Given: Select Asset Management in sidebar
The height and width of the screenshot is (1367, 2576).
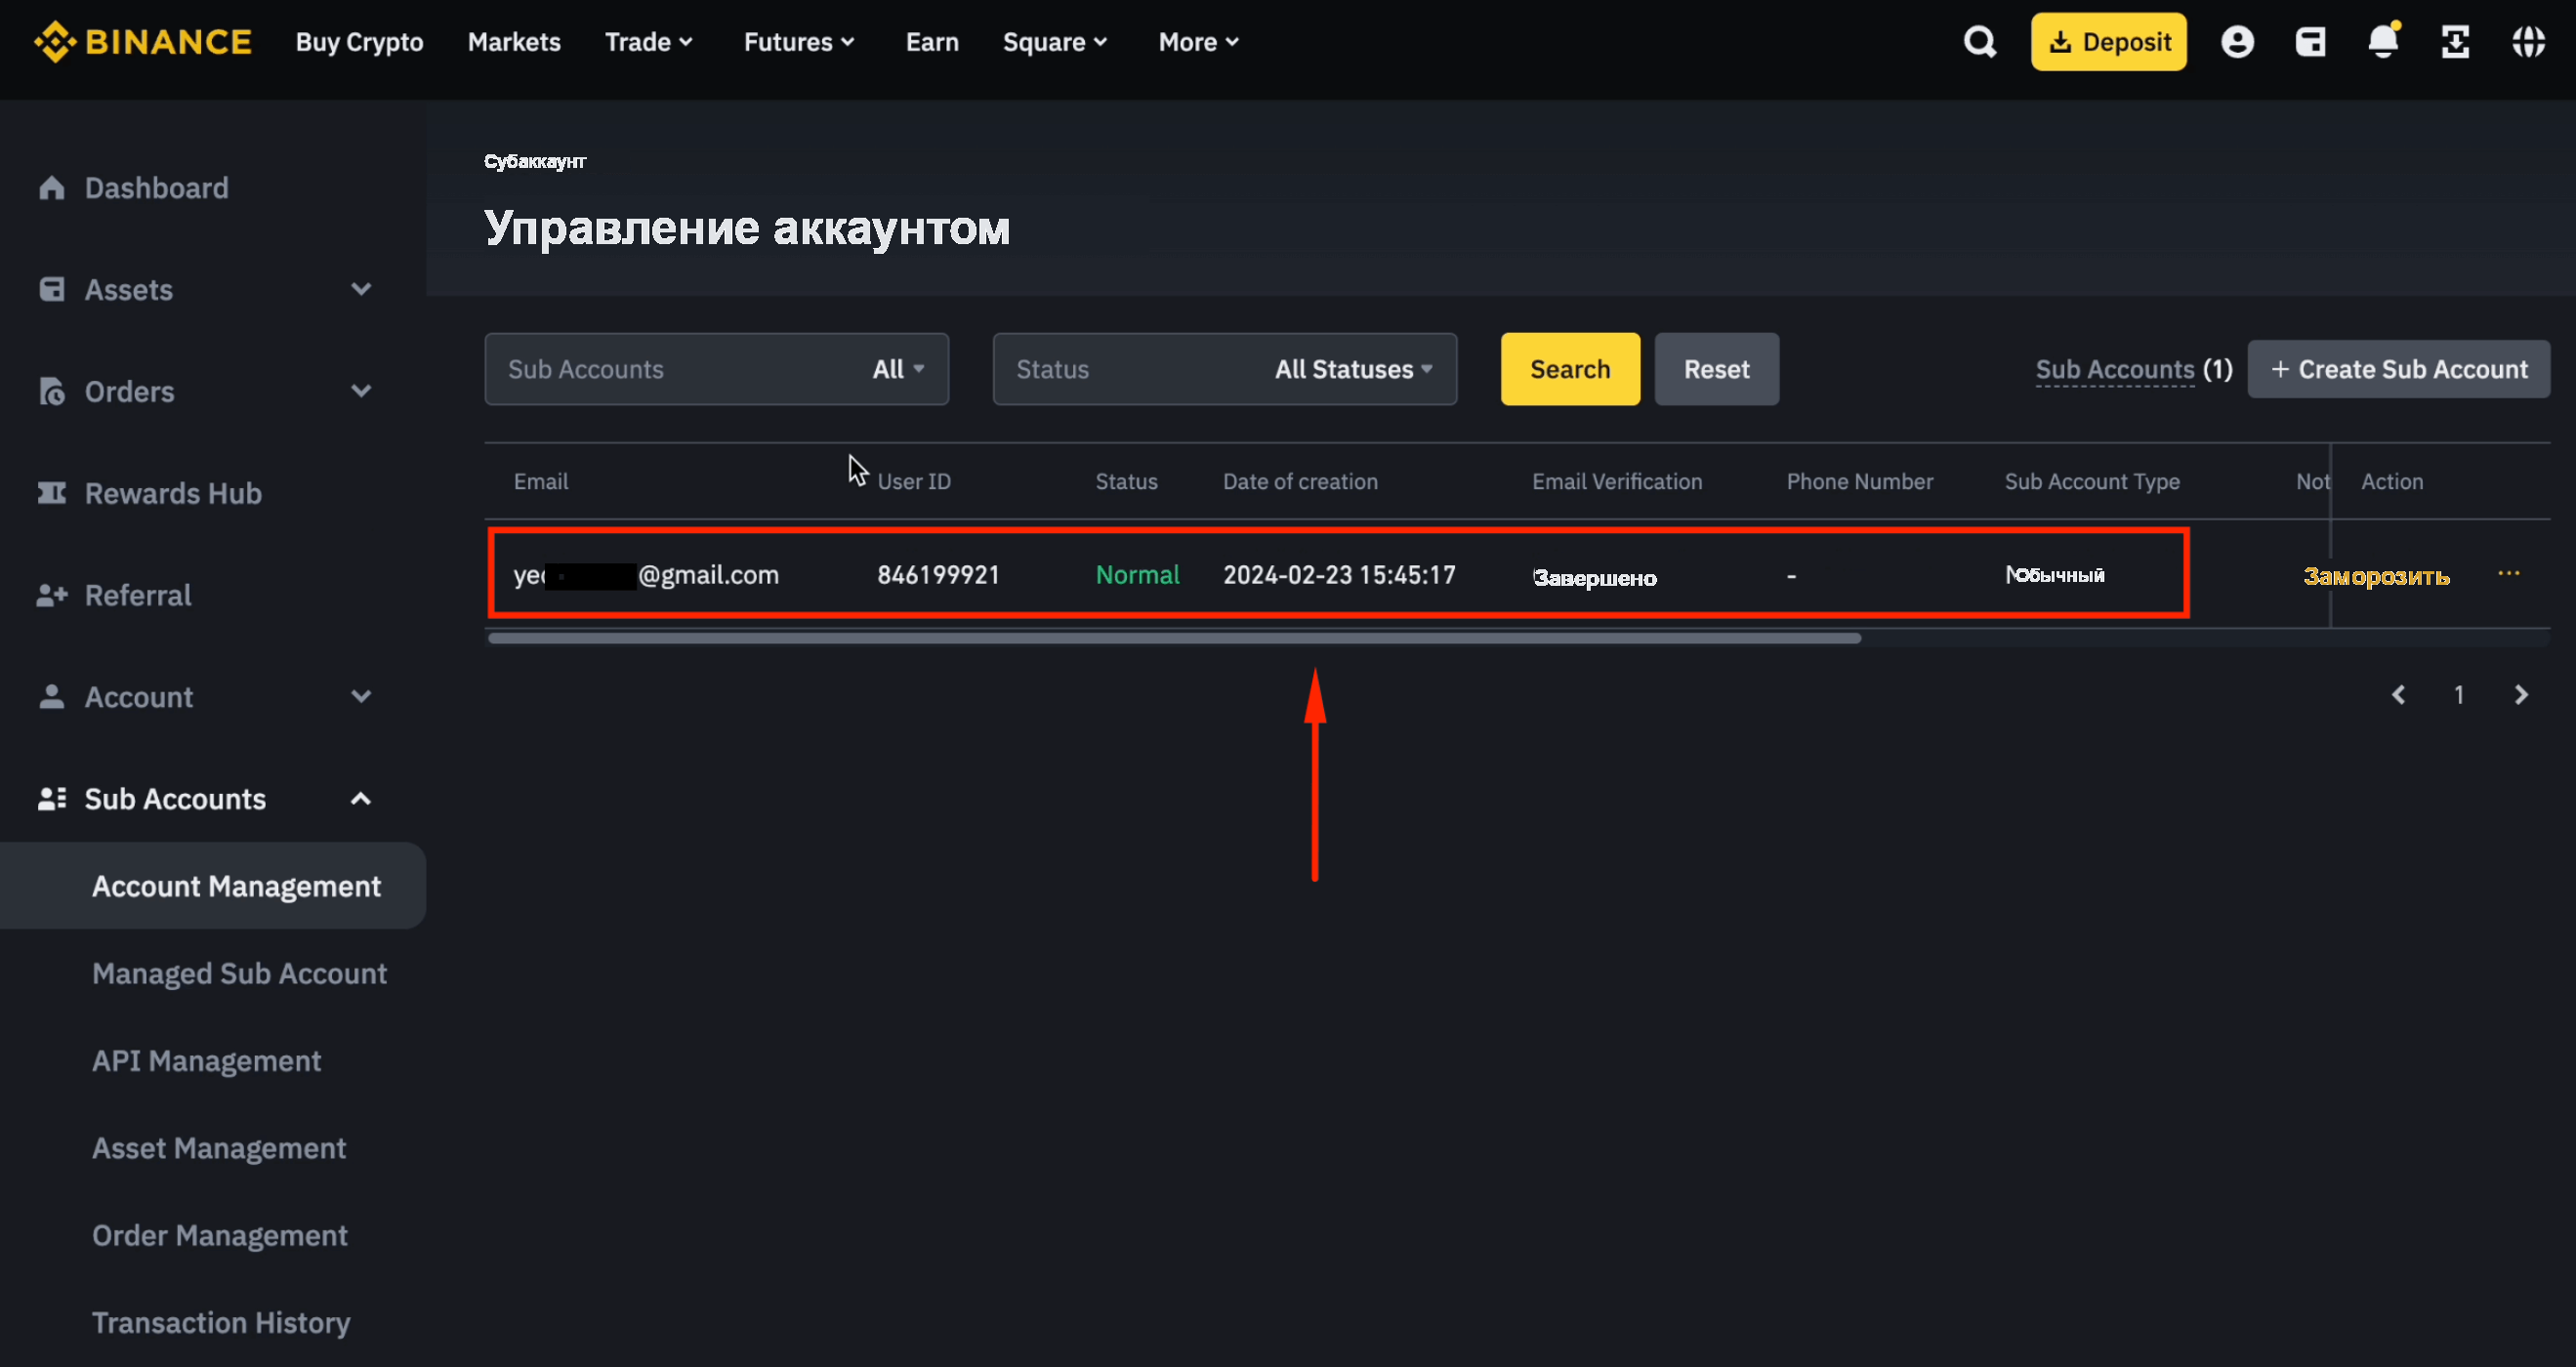Looking at the screenshot, I should tap(219, 1148).
